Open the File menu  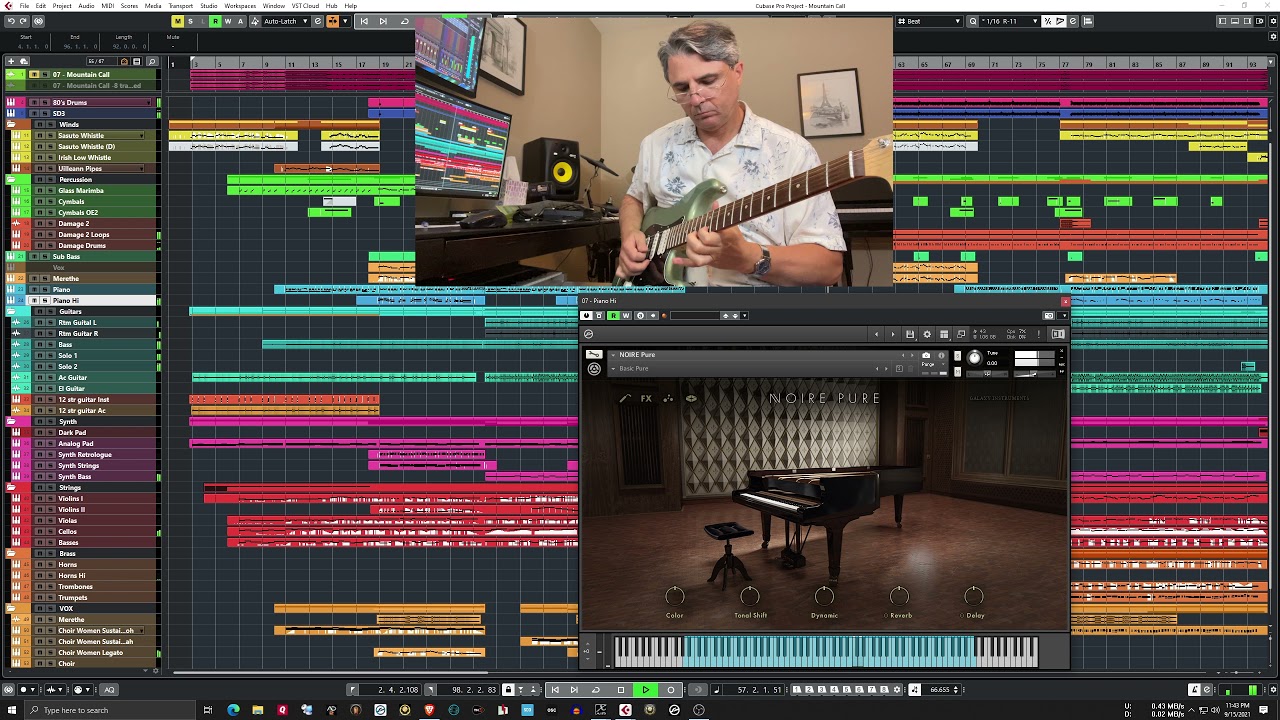pyautogui.click(x=24, y=6)
